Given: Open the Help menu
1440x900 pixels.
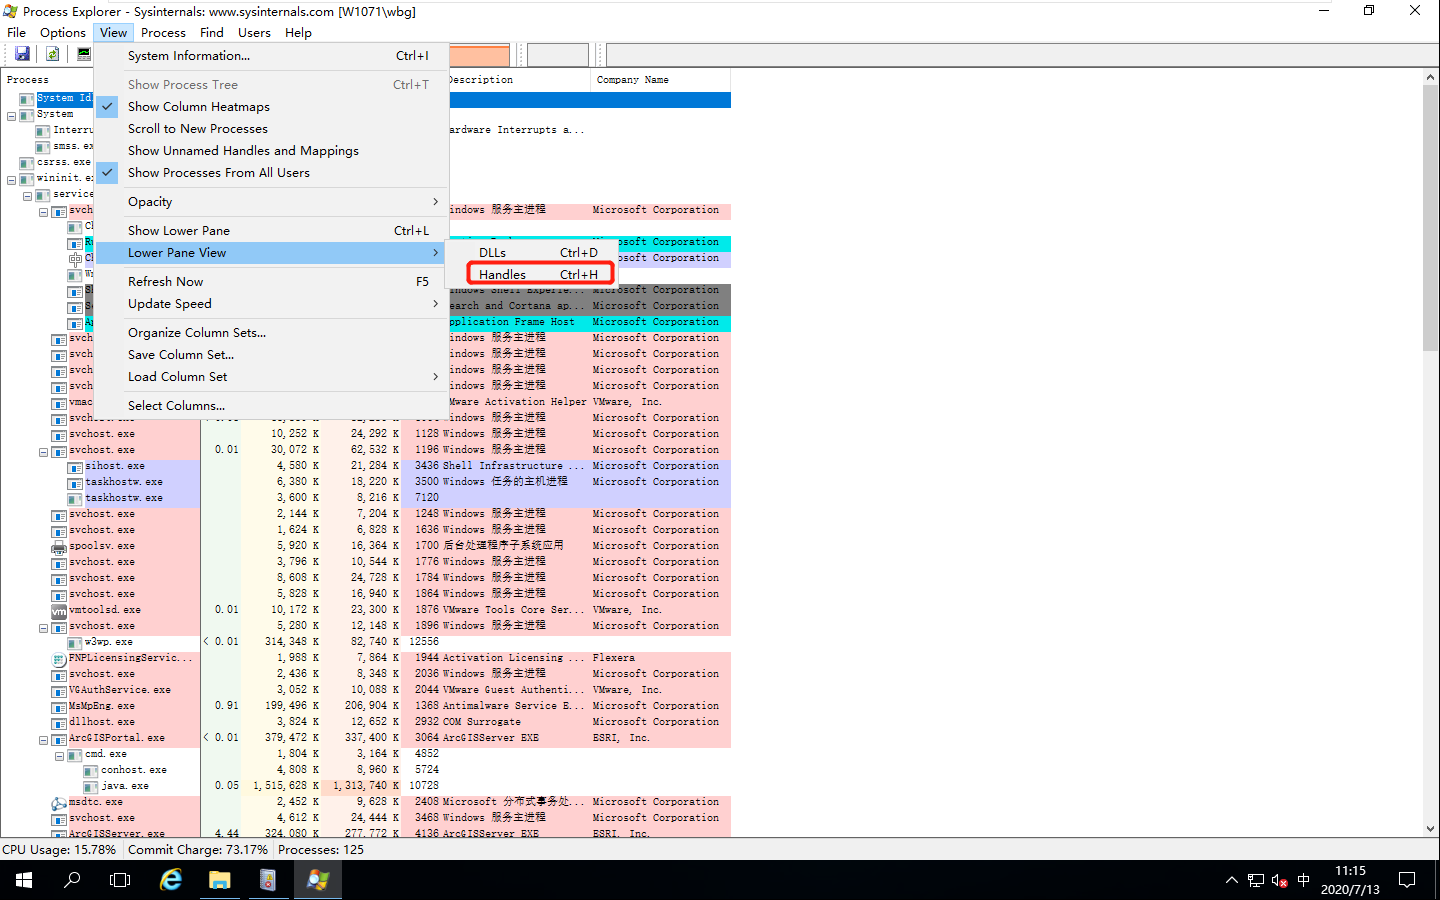Looking at the screenshot, I should [x=298, y=33].
